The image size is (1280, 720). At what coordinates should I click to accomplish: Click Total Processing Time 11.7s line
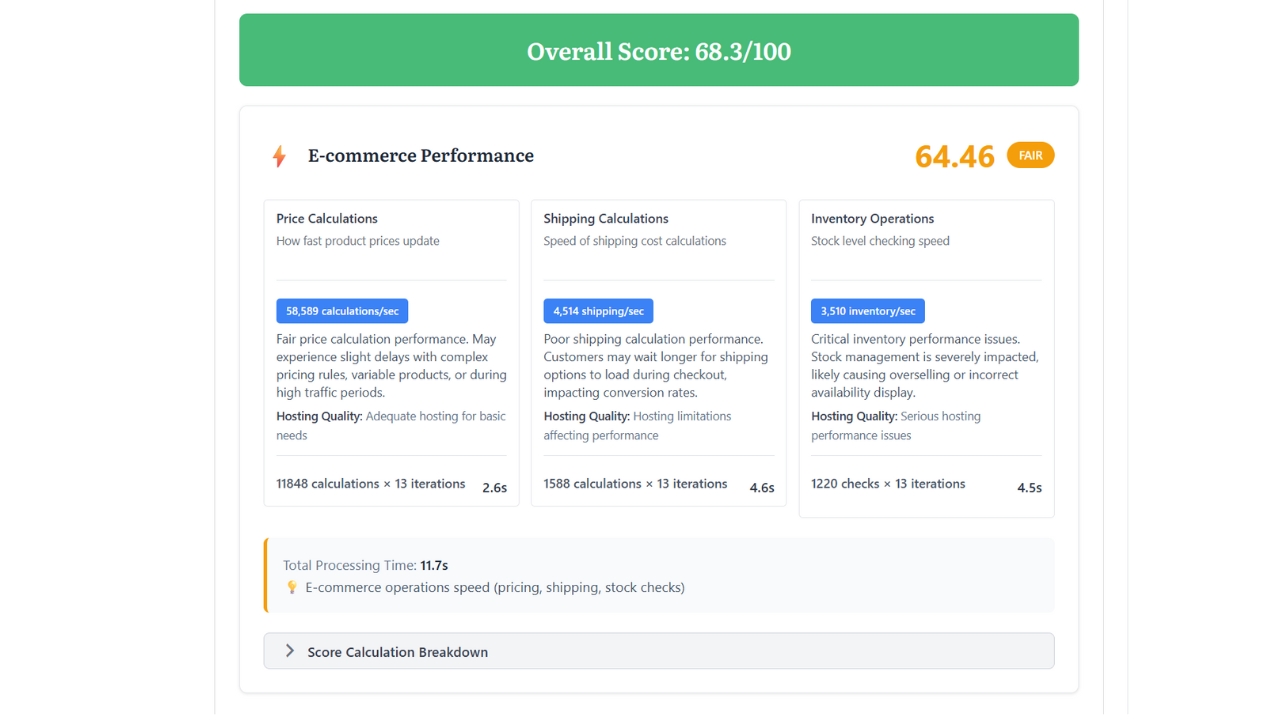pyautogui.click(x=366, y=565)
